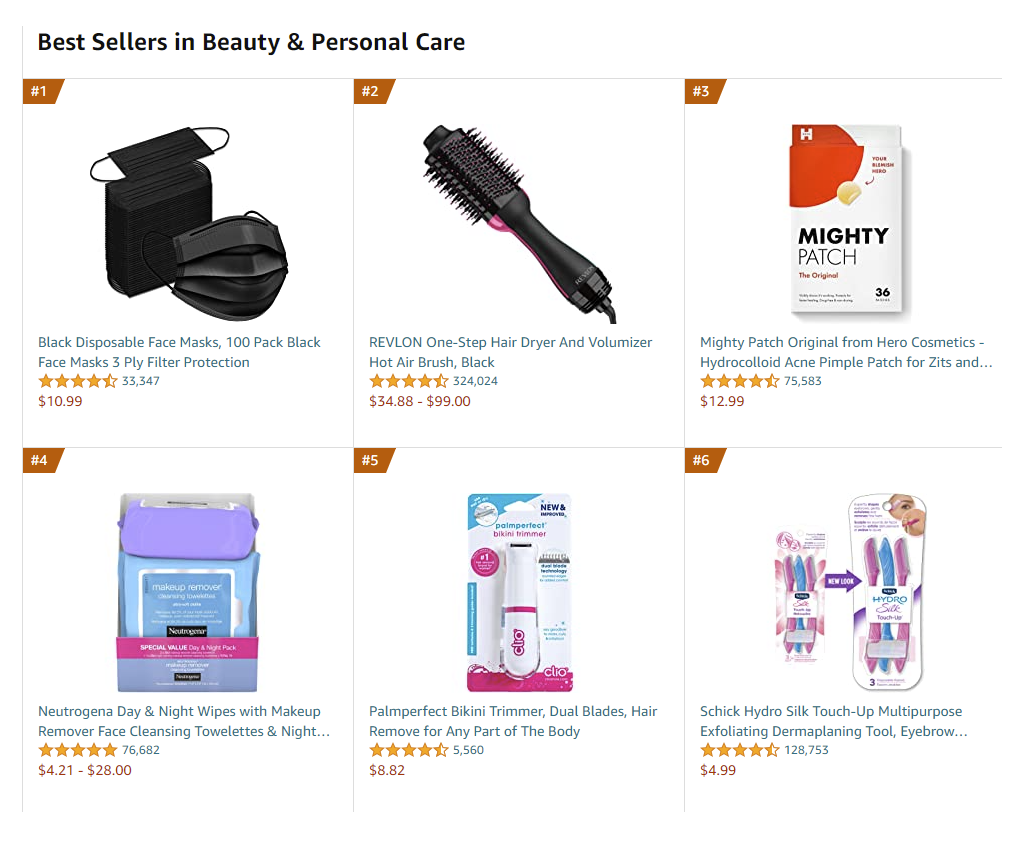Click the $34.88 - $99.00 price range

click(419, 401)
